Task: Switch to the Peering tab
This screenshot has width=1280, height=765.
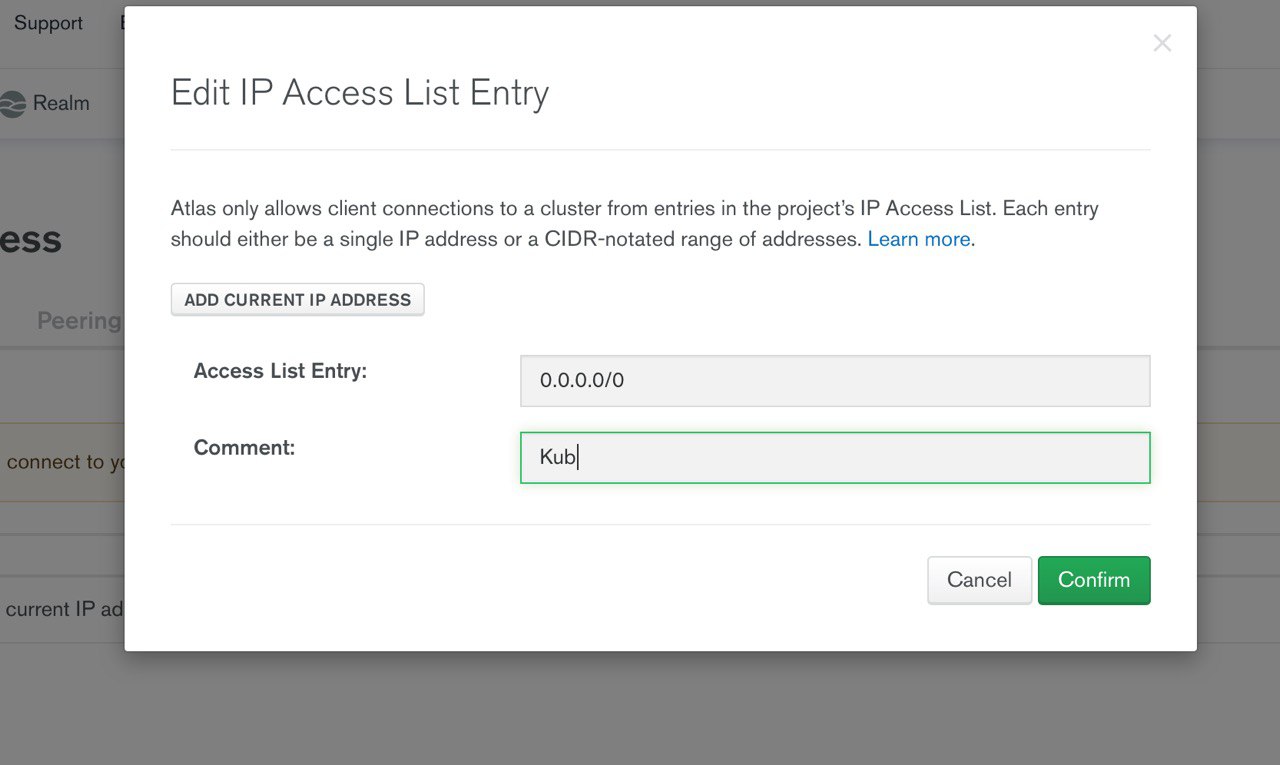Action: pos(79,321)
